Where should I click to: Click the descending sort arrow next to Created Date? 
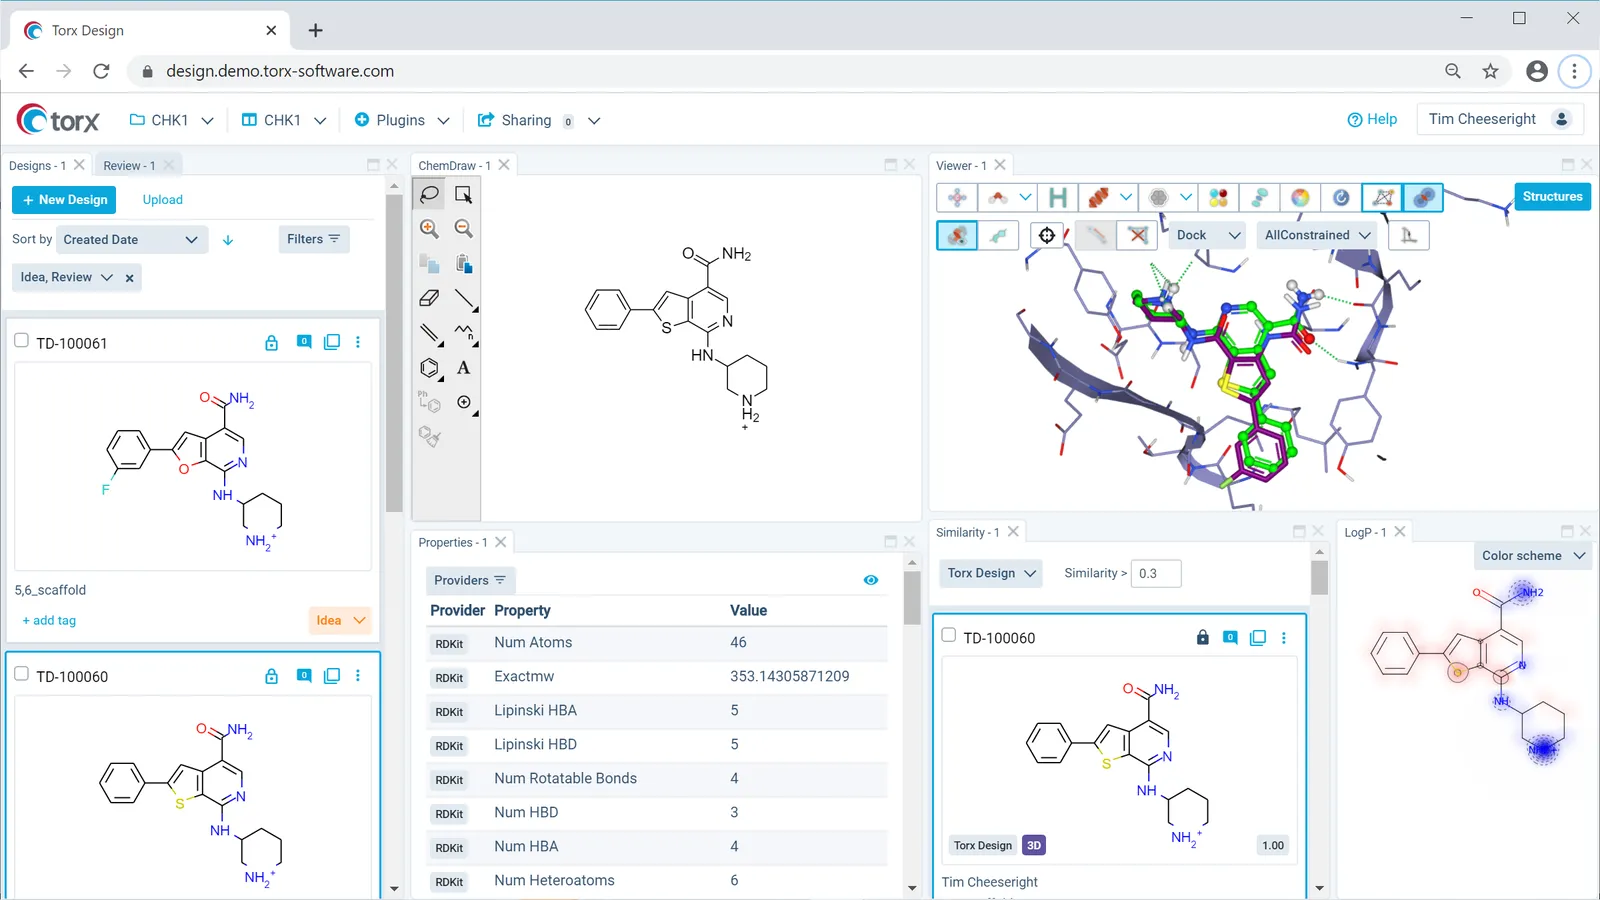click(228, 240)
